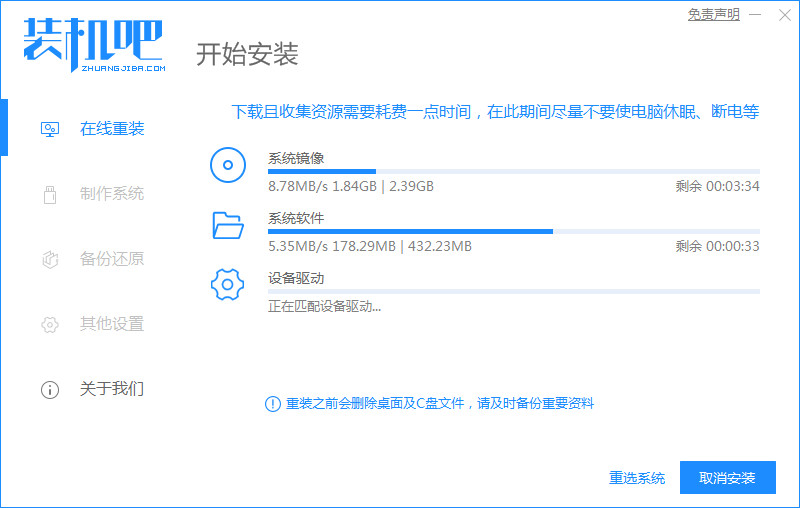
Task: Click the gear icon for 设备驱动
Action: point(228,285)
